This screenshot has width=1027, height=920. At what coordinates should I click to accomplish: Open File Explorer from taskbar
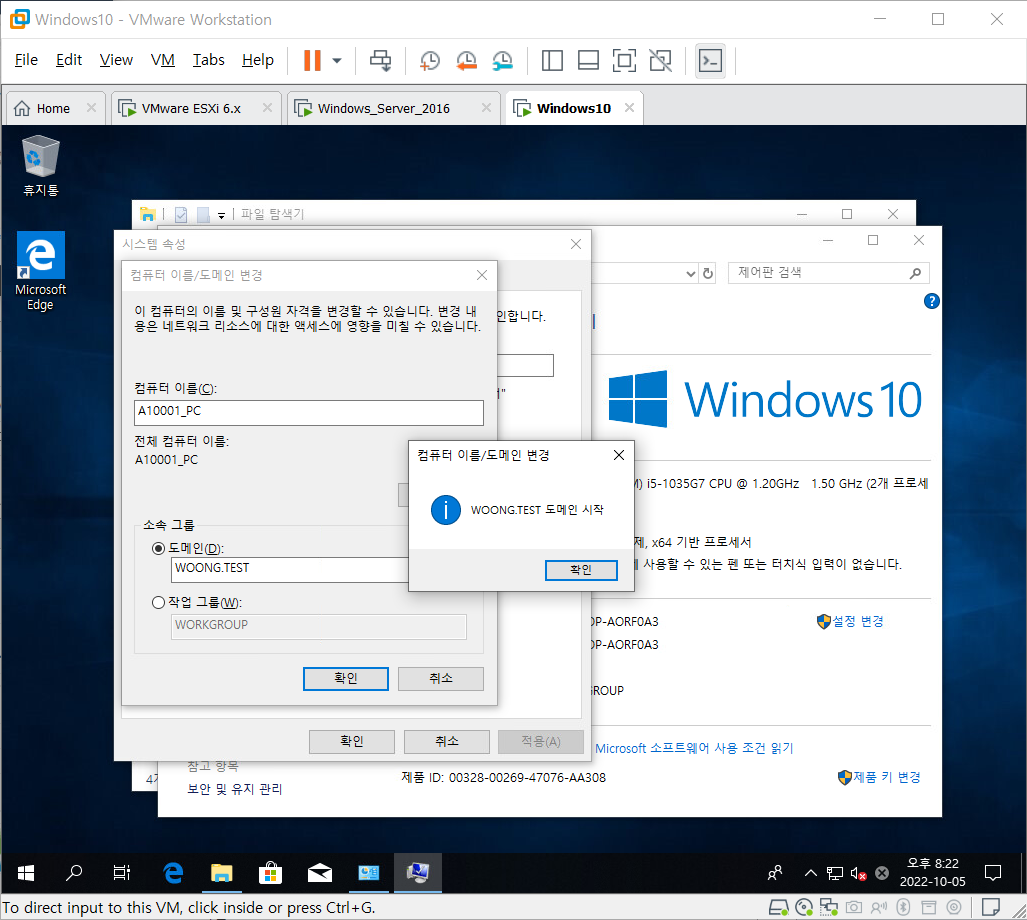click(x=221, y=872)
